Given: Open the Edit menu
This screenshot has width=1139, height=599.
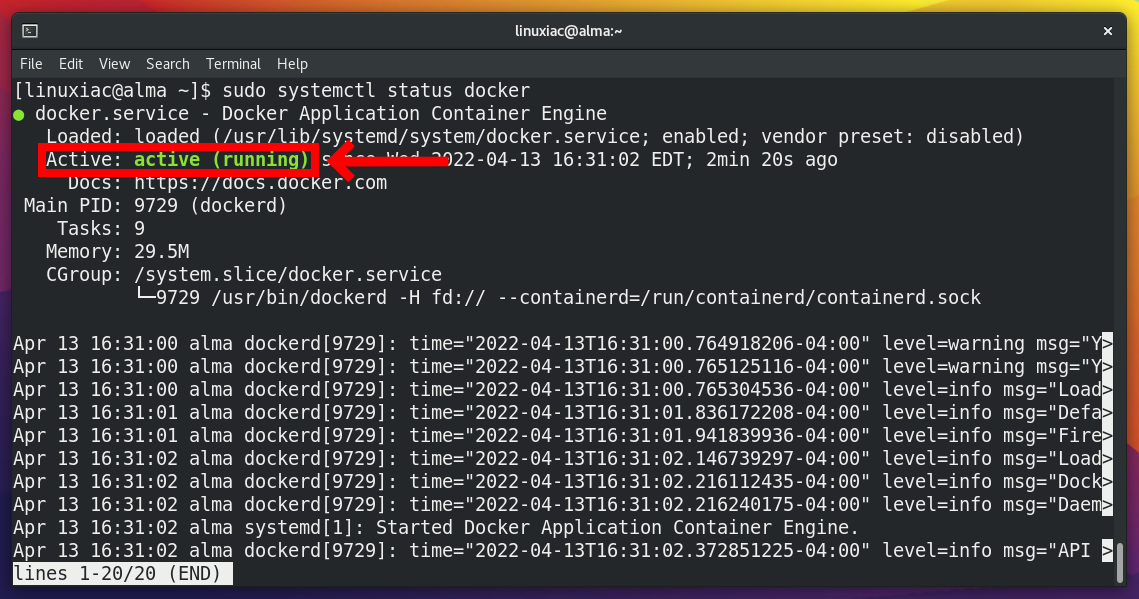Looking at the screenshot, I should pos(70,64).
